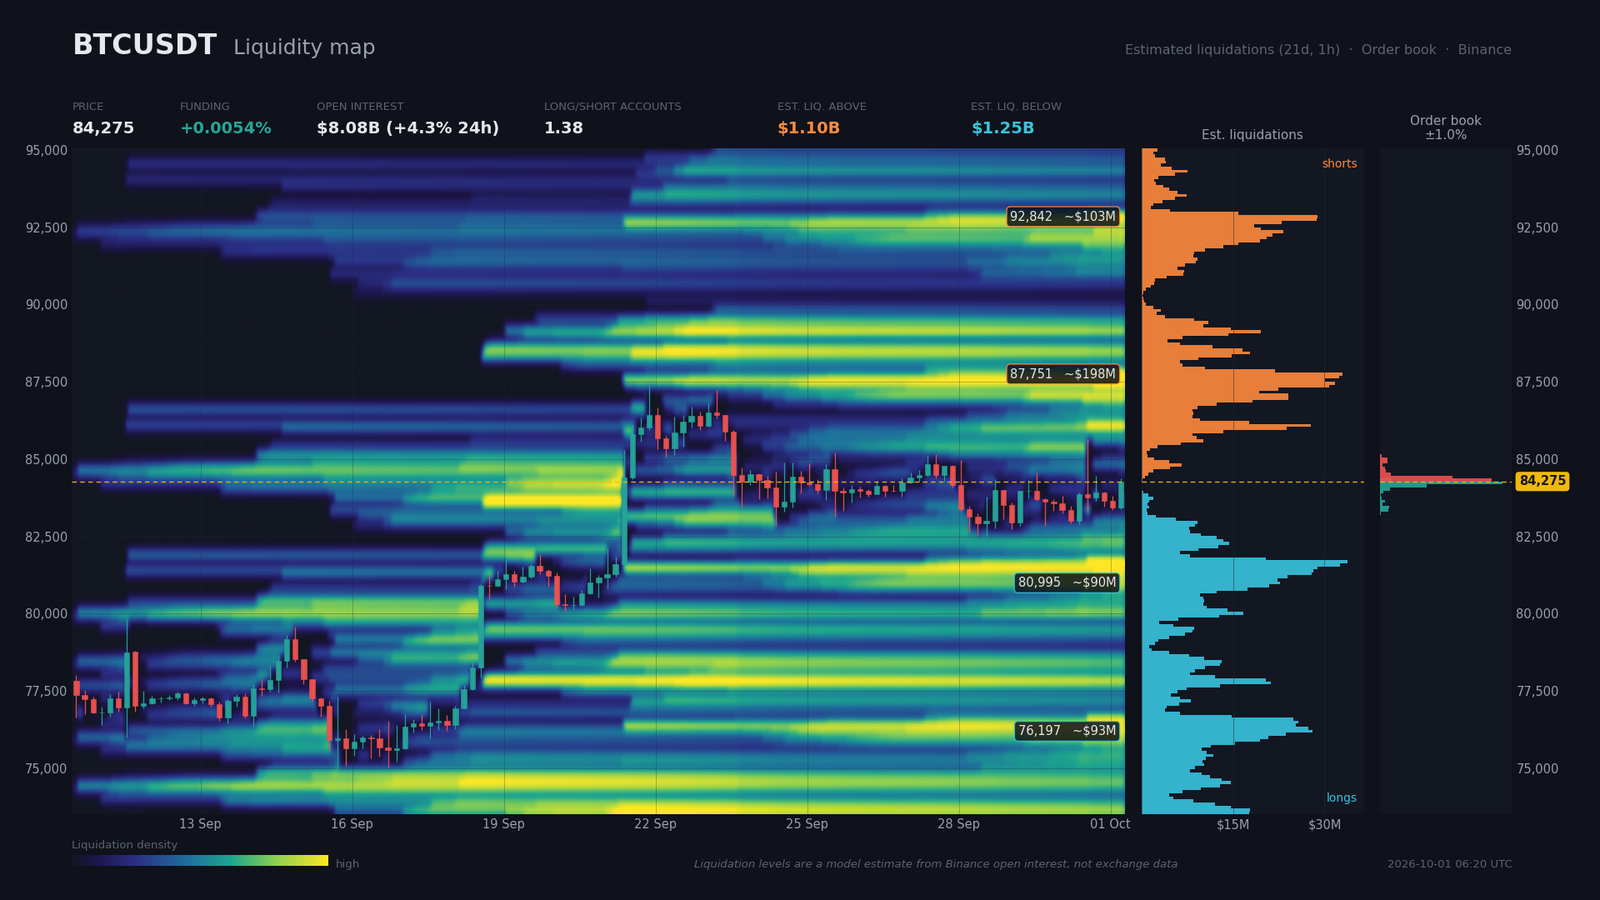The width and height of the screenshot is (1600, 900).
Task: Click the Estimated liquidations (21d, 1h) header text
Action: point(1232,50)
